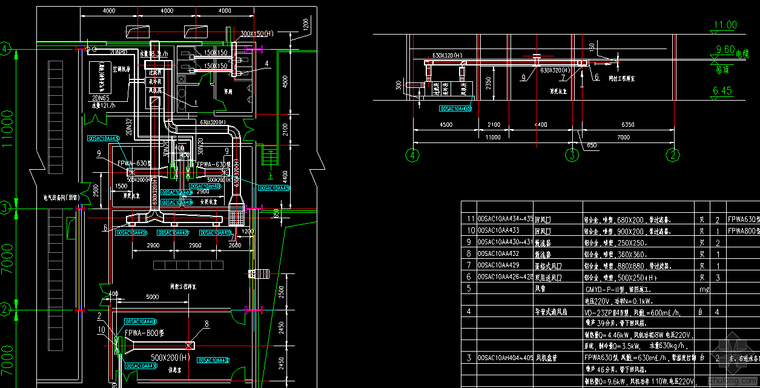760x388 pixels.
Task: Click the 2DN65 pipe label
Action: tap(99, 98)
